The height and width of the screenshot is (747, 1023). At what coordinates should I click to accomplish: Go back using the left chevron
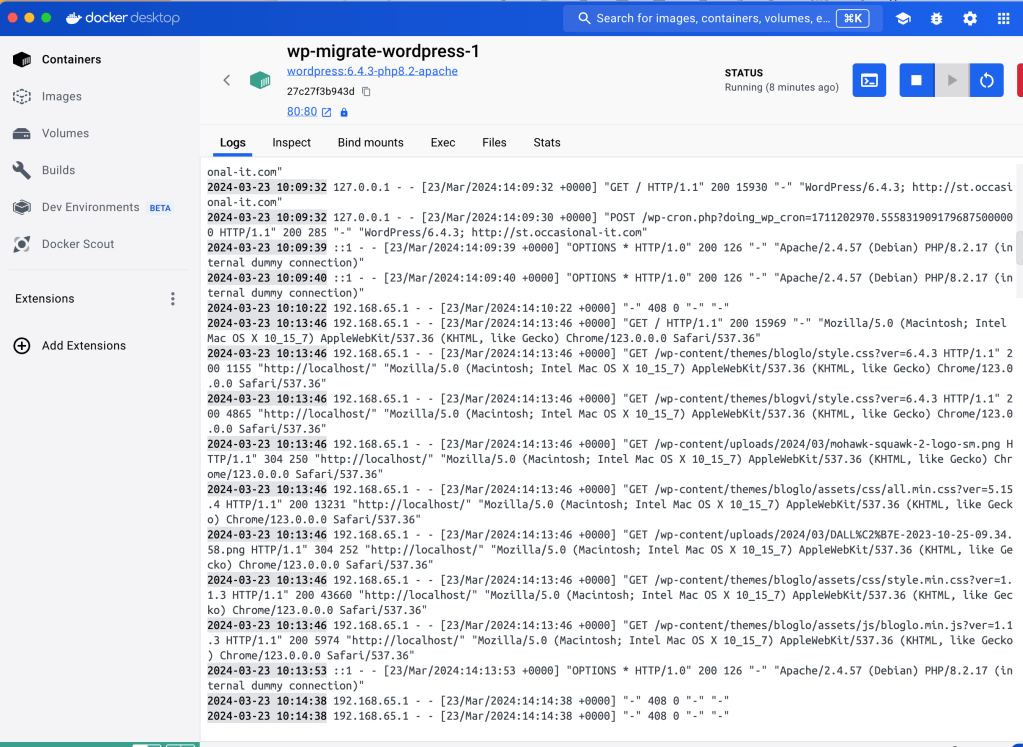[x=227, y=80]
